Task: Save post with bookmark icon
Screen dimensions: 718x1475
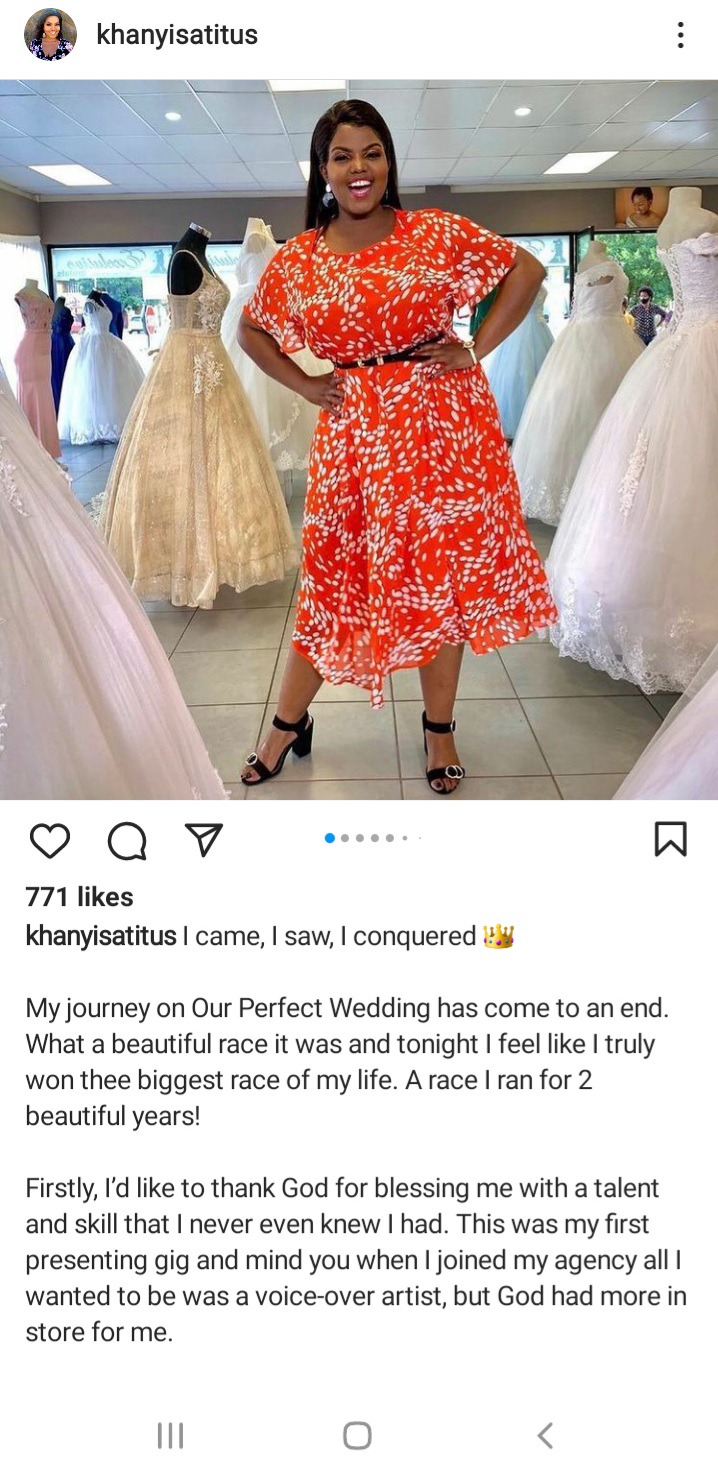Action: tap(670, 839)
